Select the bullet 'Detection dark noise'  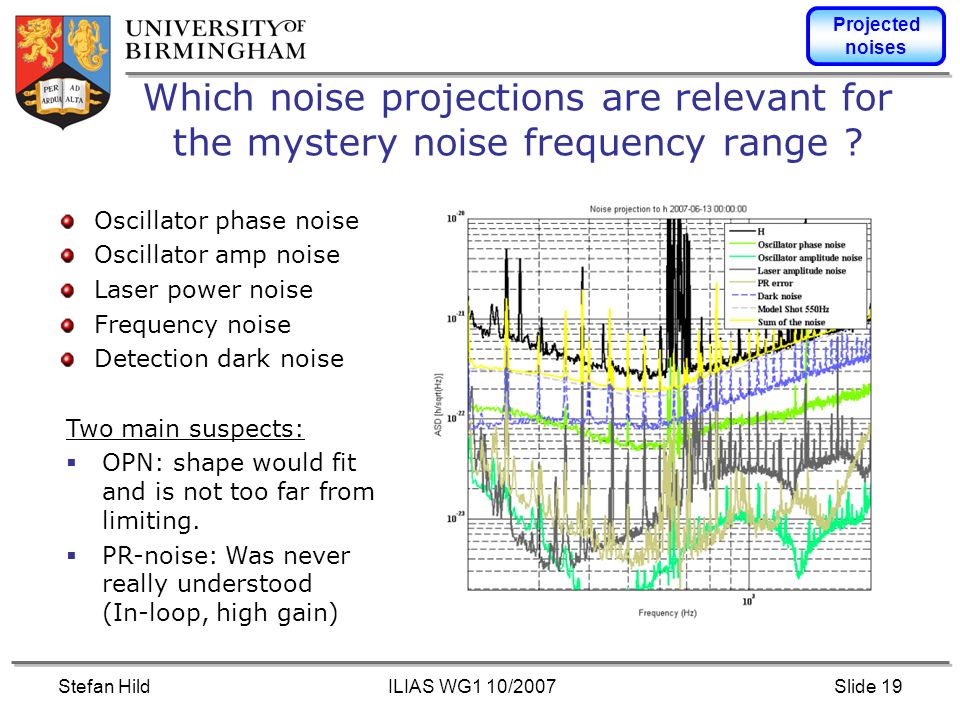coord(219,359)
